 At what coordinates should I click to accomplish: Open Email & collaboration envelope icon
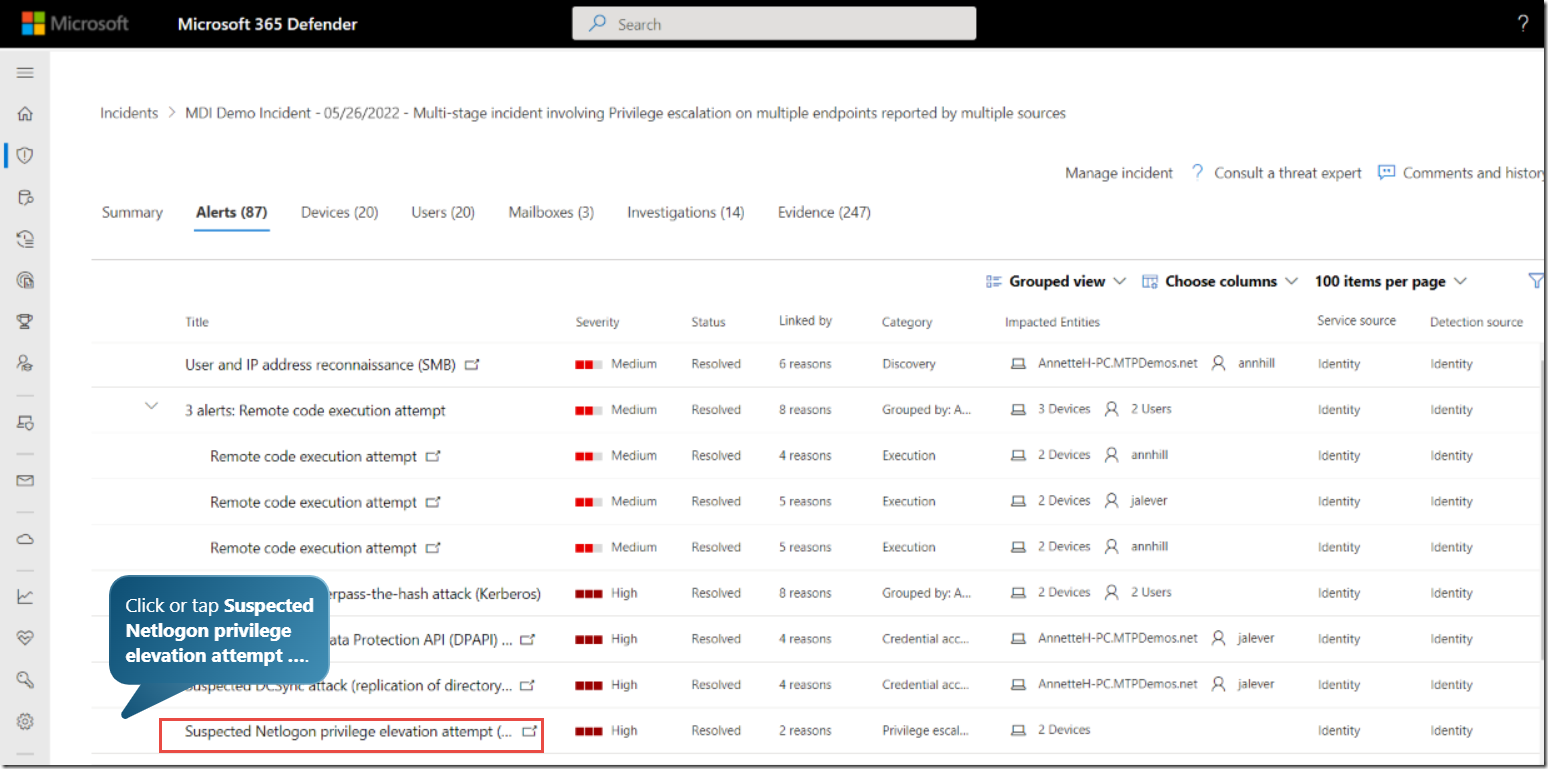(x=26, y=481)
